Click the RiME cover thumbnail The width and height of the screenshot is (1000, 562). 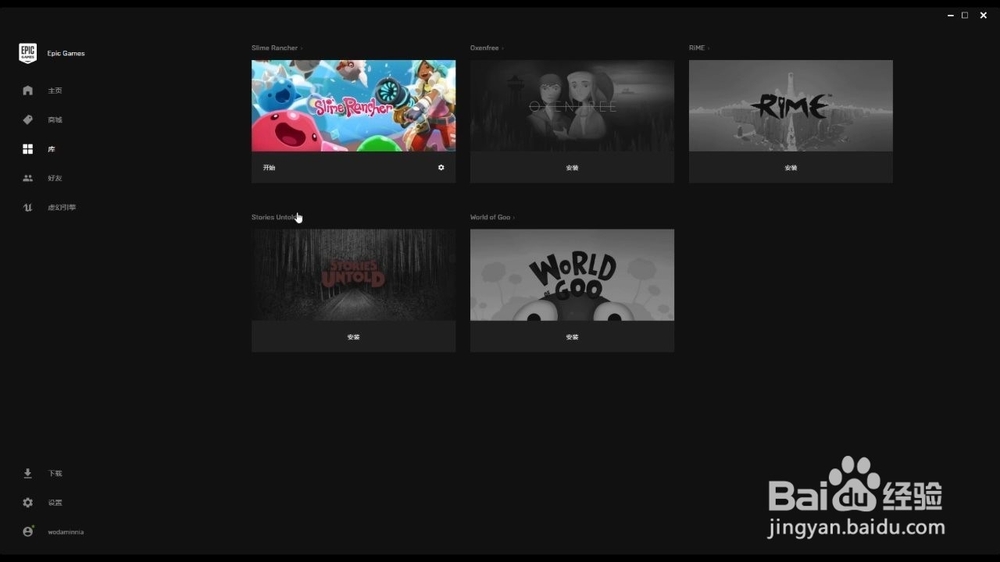[791, 106]
